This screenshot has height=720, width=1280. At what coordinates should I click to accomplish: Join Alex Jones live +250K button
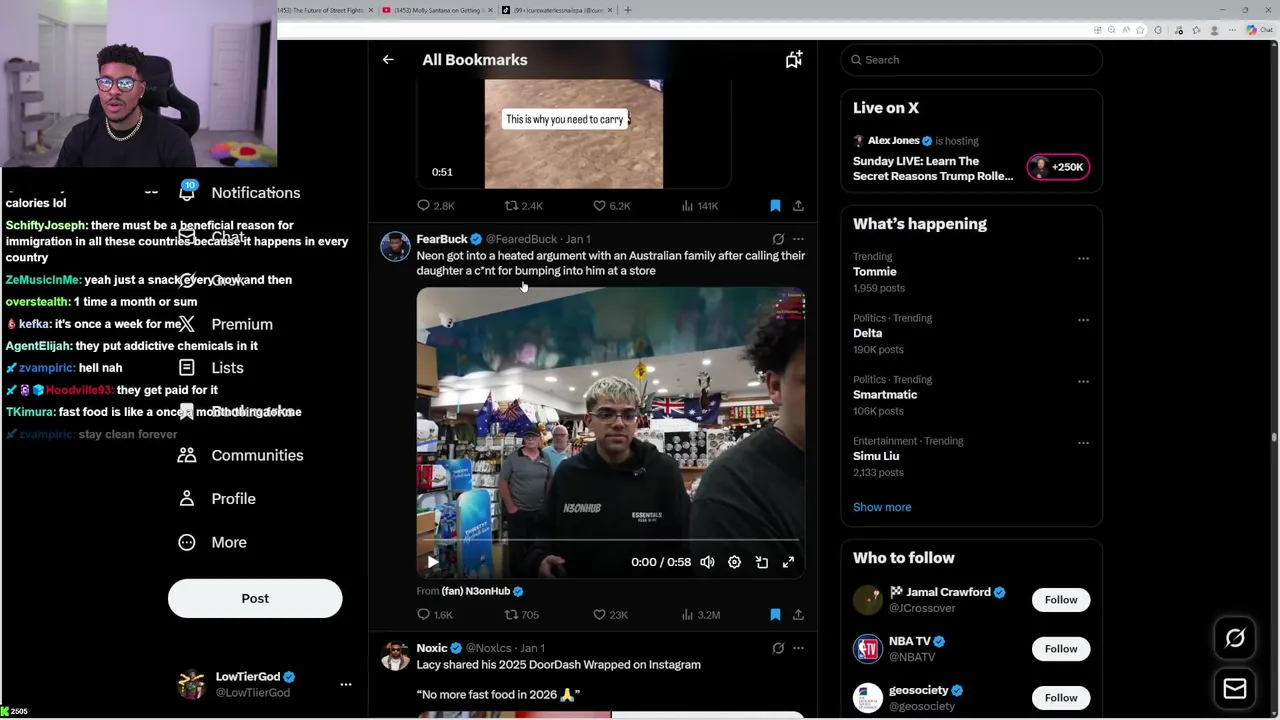pyautogui.click(x=1058, y=167)
